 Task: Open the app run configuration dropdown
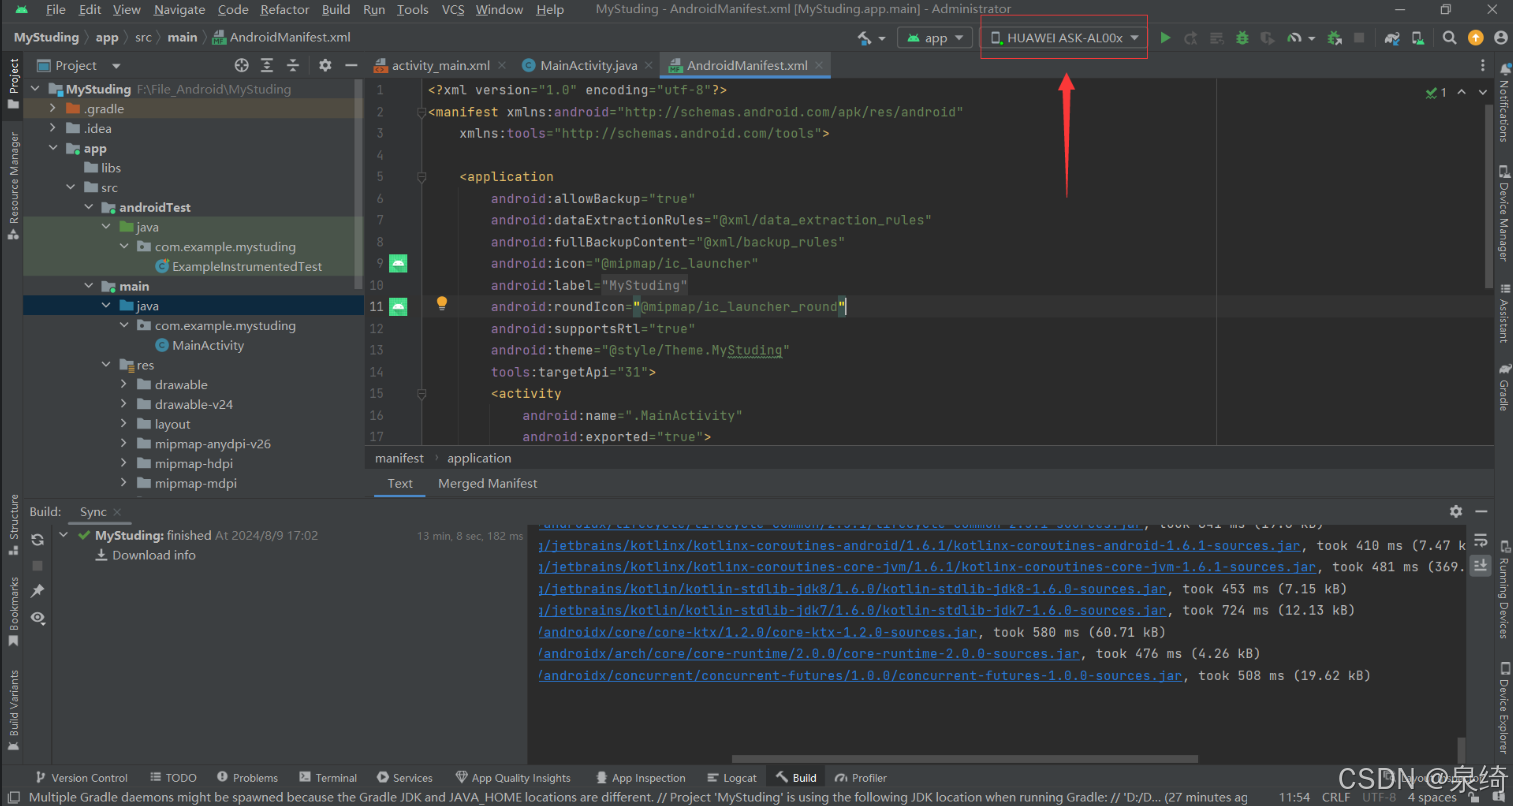935,38
